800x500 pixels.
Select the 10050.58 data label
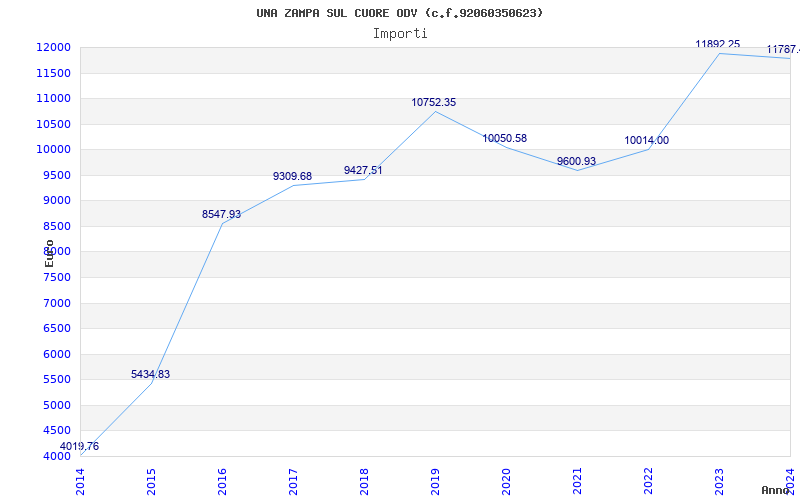[505, 138]
